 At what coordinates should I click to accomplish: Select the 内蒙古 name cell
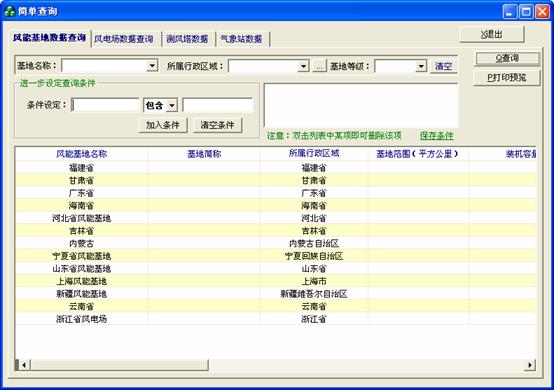pyautogui.click(x=82, y=243)
